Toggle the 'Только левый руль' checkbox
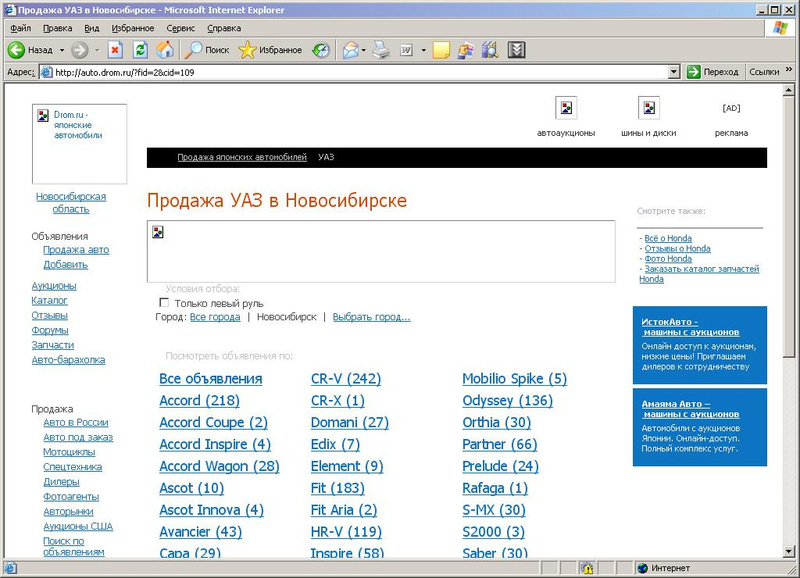 pyautogui.click(x=165, y=302)
